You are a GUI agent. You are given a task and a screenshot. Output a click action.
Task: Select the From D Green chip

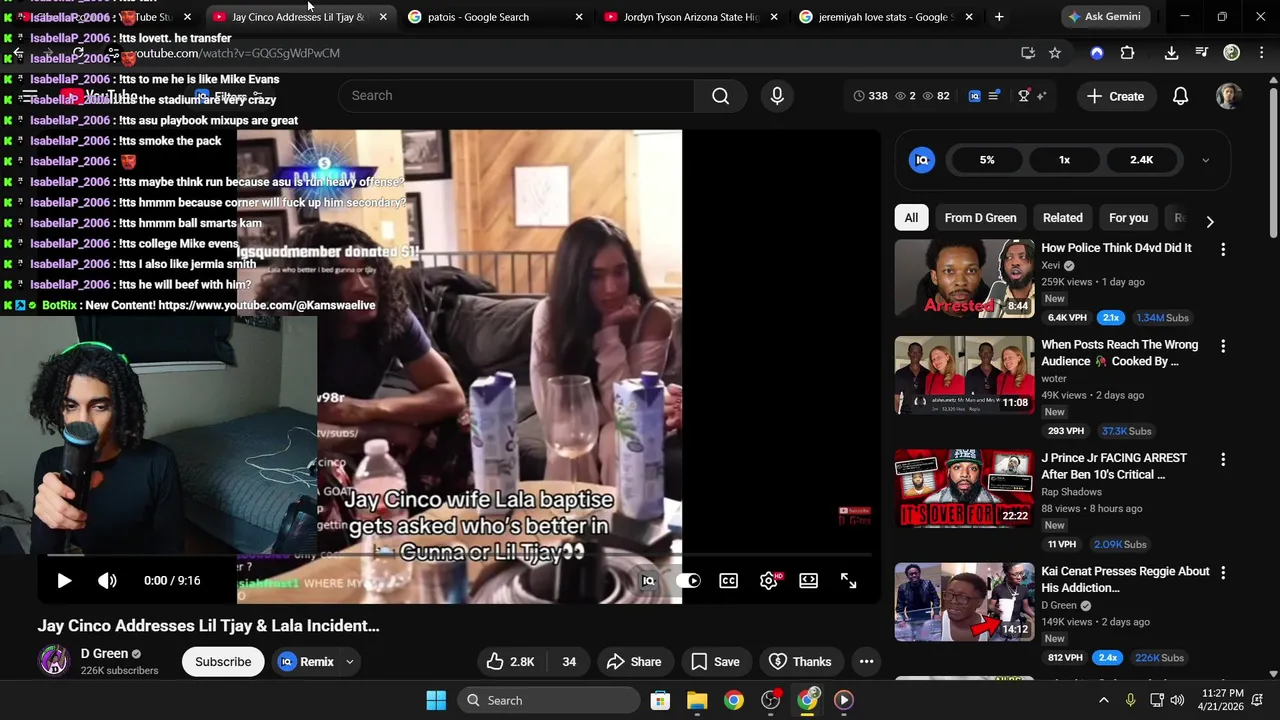[x=980, y=218]
